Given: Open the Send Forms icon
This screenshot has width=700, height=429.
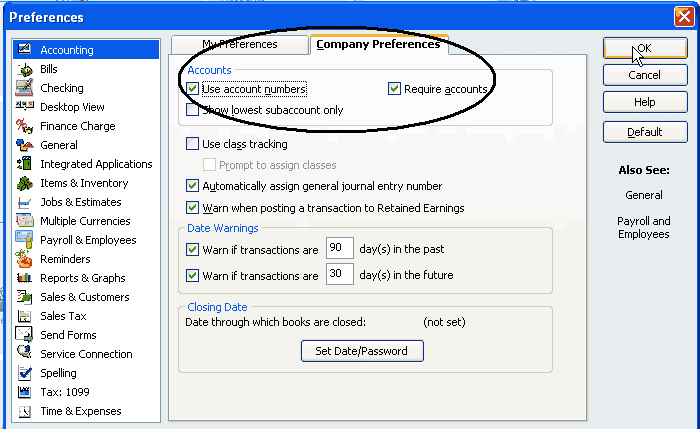Looking at the screenshot, I should 25,335.
